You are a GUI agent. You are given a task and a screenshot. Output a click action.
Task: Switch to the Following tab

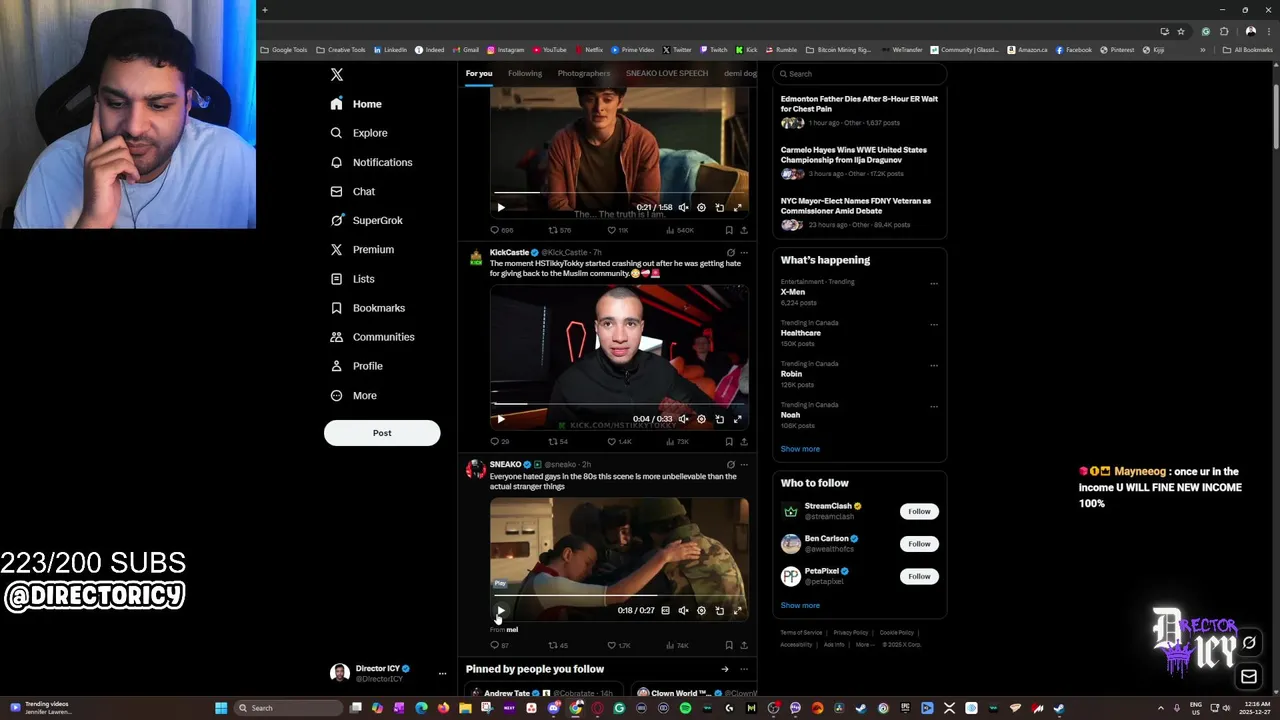click(525, 73)
